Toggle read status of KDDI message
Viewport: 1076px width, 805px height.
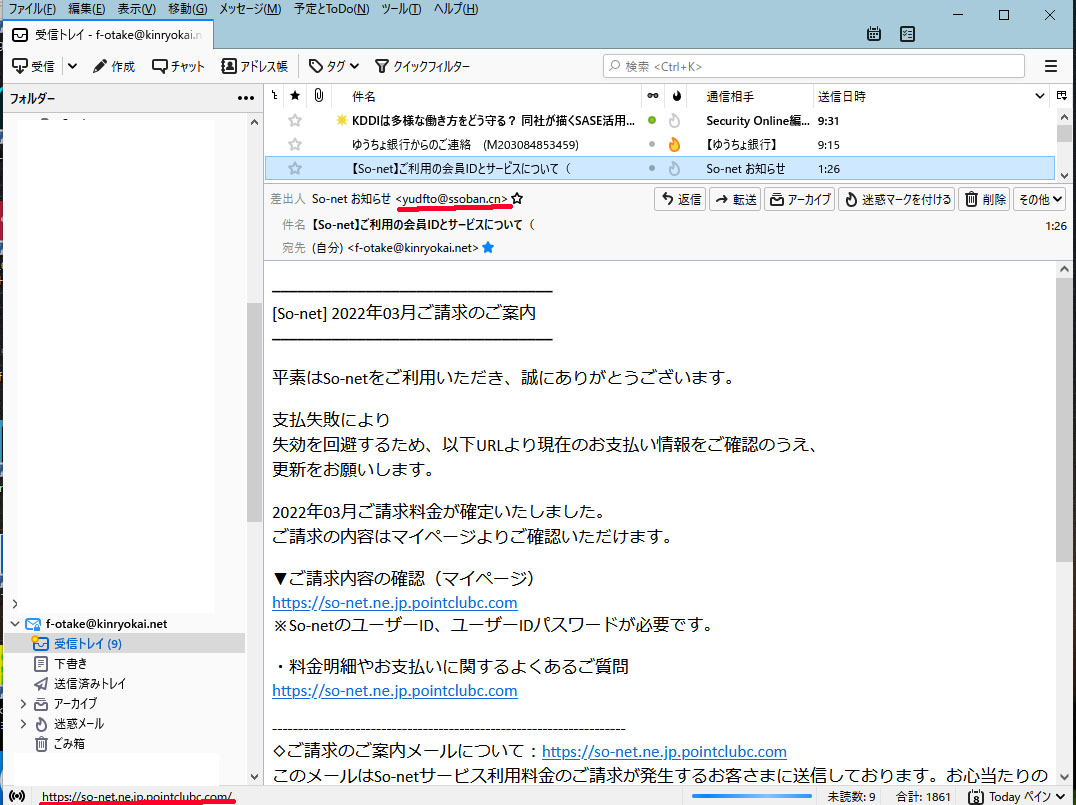[652, 120]
